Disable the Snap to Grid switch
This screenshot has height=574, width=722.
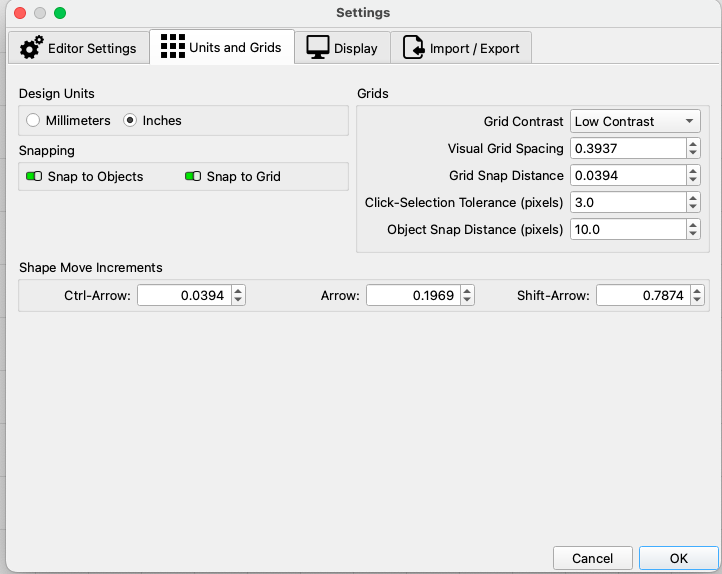[193, 177]
